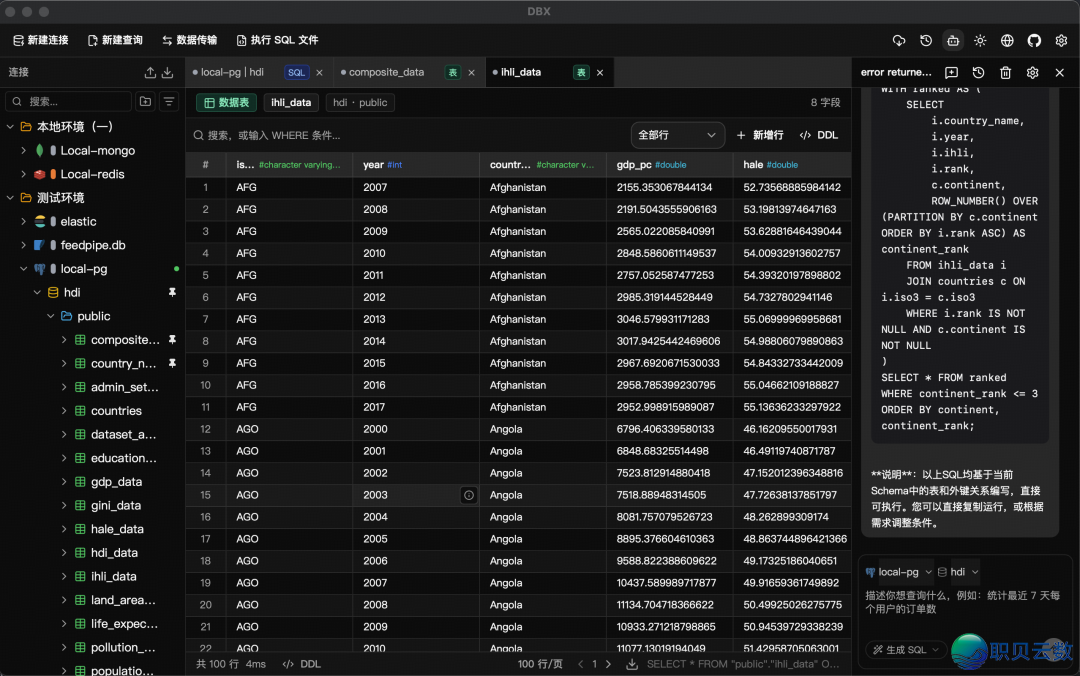Click the gdp_pc column header
Screen dimensions: 1080x676
tap(669, 165)
